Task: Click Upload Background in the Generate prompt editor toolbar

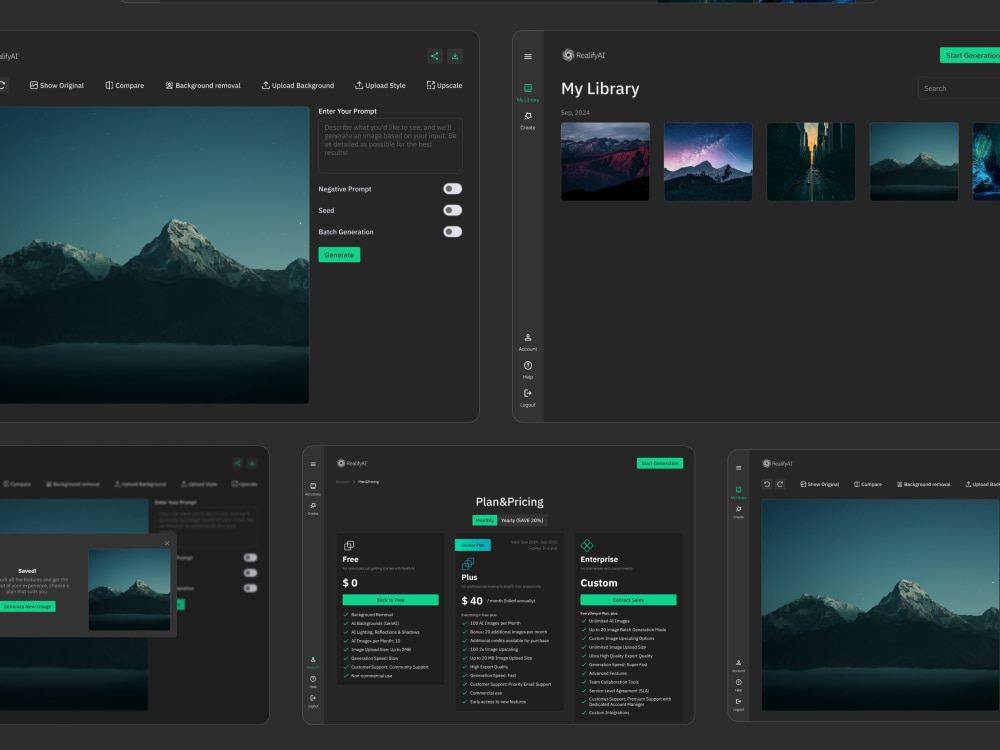Action: [x=298, y=85]
